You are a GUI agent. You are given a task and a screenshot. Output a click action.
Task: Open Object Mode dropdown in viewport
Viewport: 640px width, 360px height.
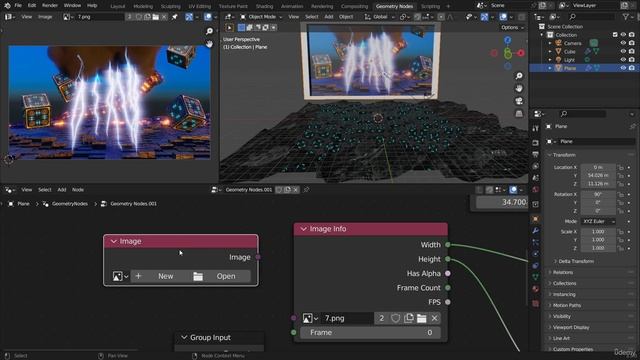point(260,17)
